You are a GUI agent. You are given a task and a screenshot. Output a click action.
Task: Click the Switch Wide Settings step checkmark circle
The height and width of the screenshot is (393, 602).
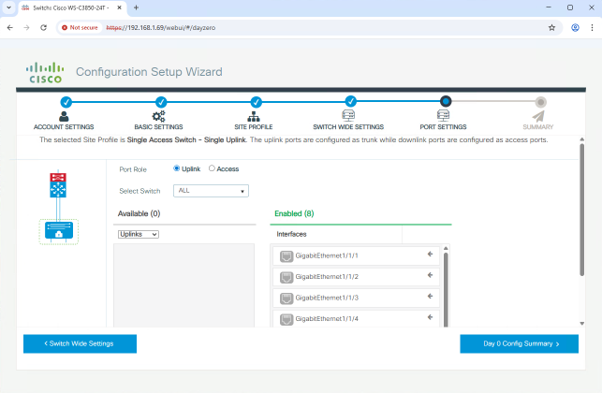tap(351, 101)
